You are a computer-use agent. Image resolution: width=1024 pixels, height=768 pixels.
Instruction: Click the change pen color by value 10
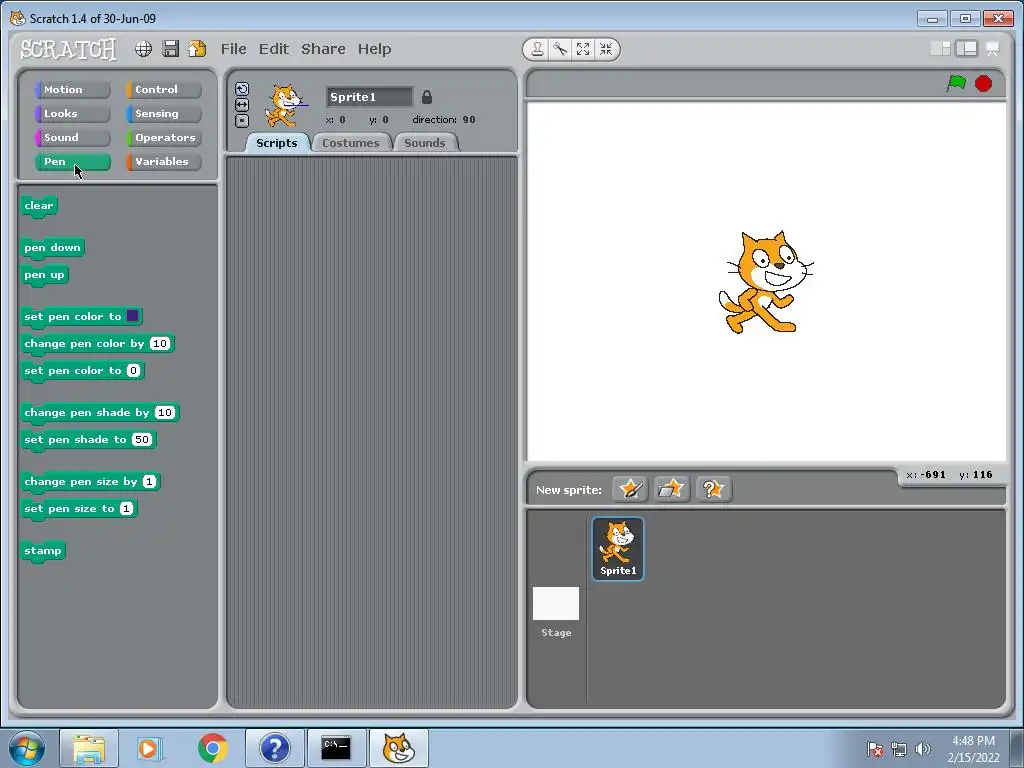(159, 344)
